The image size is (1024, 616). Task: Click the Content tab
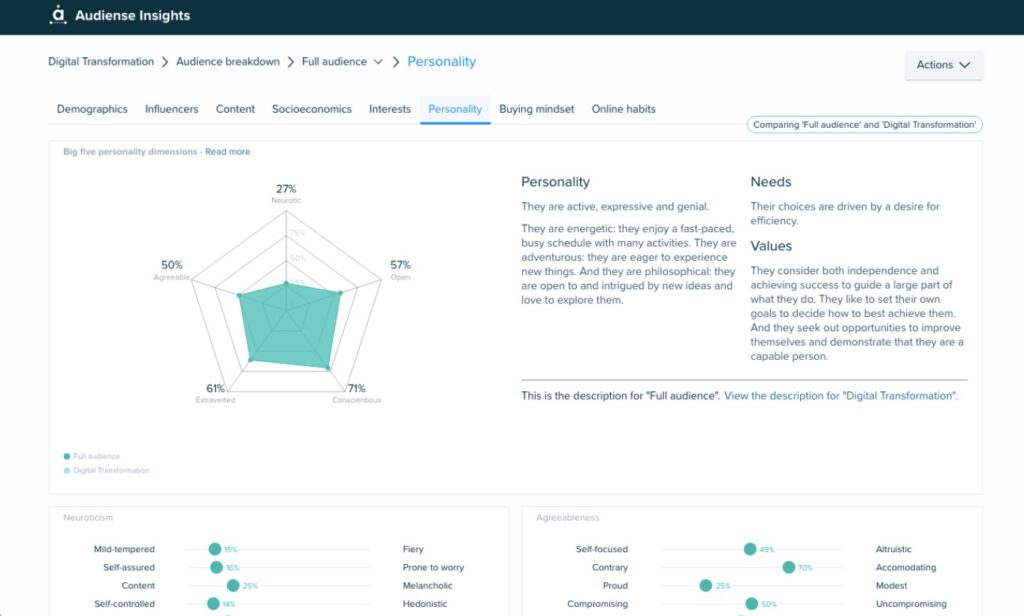point(235,109)
